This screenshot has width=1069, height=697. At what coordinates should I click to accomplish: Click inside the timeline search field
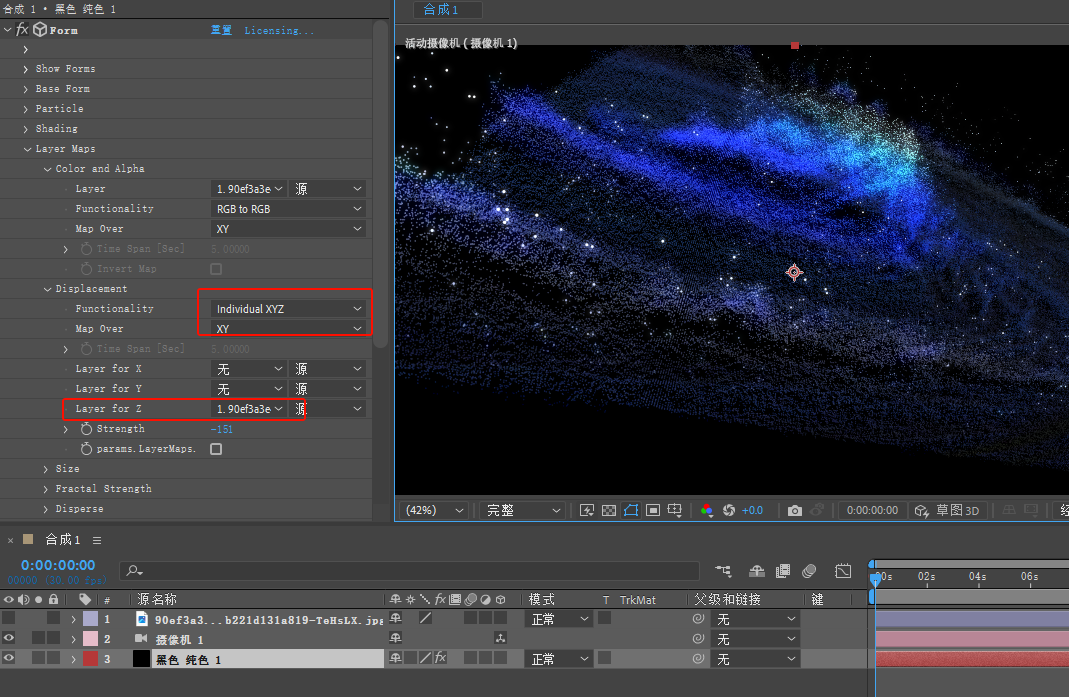tap(409, 571)
